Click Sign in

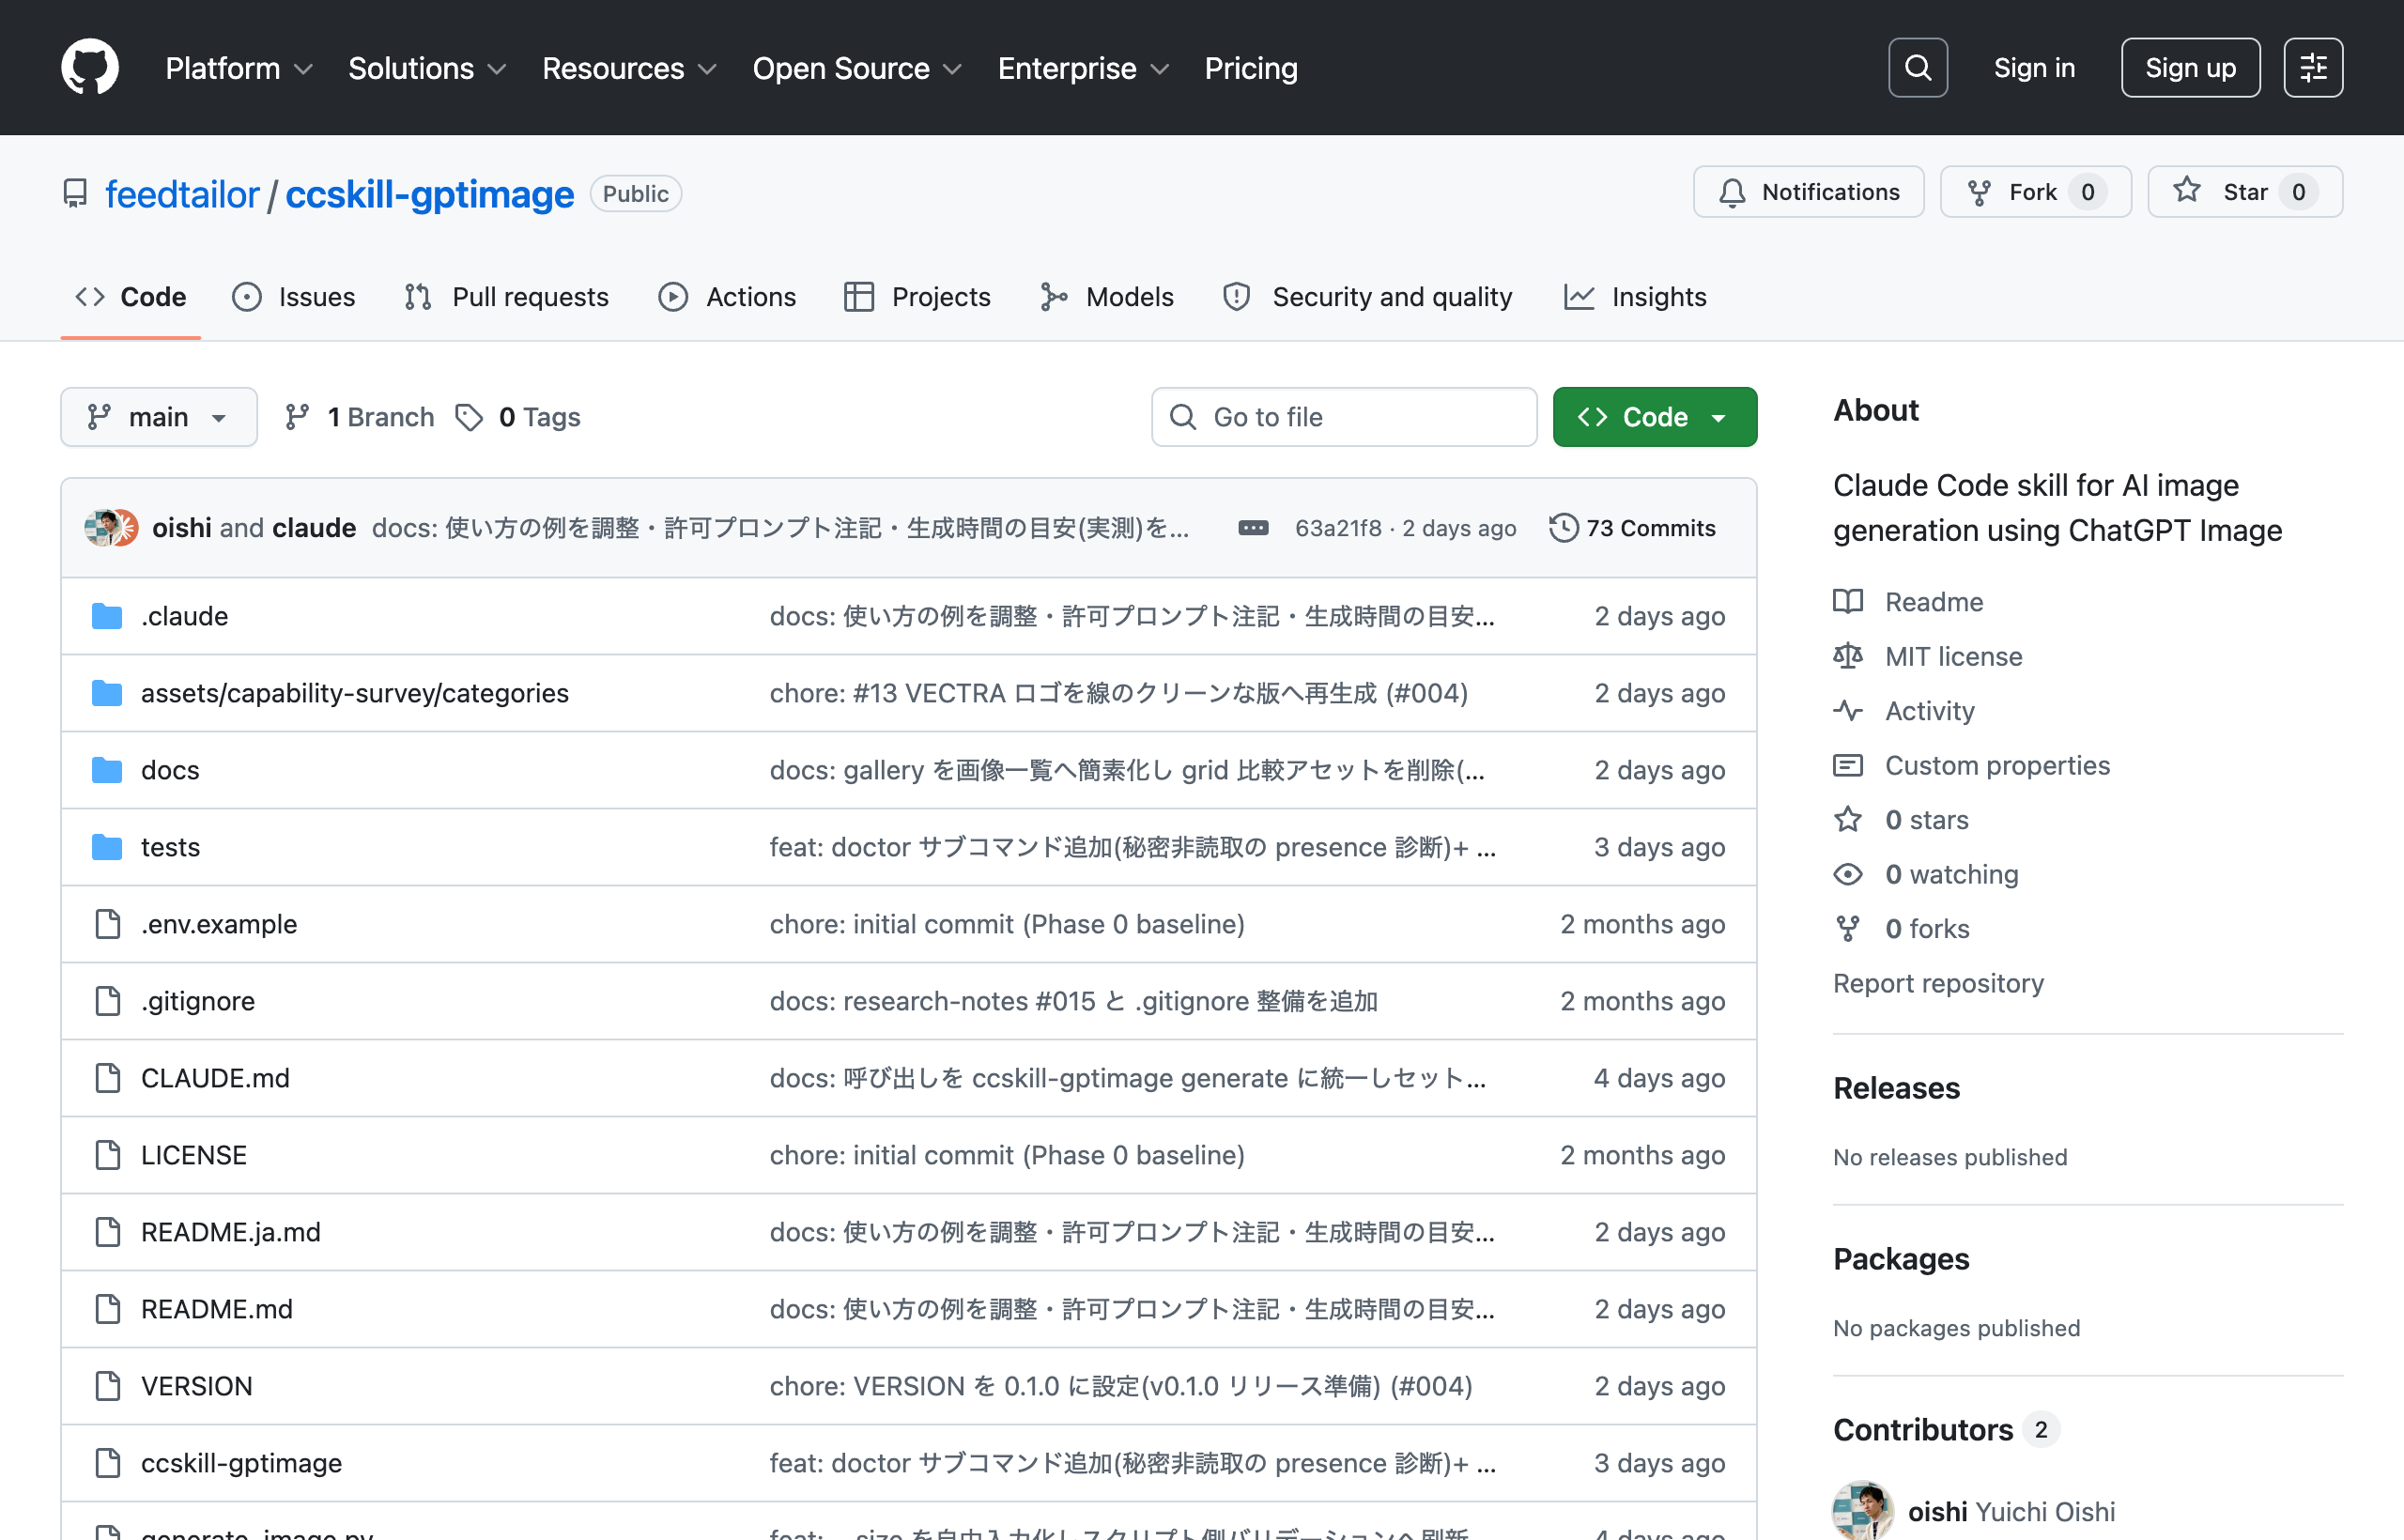2034,68
